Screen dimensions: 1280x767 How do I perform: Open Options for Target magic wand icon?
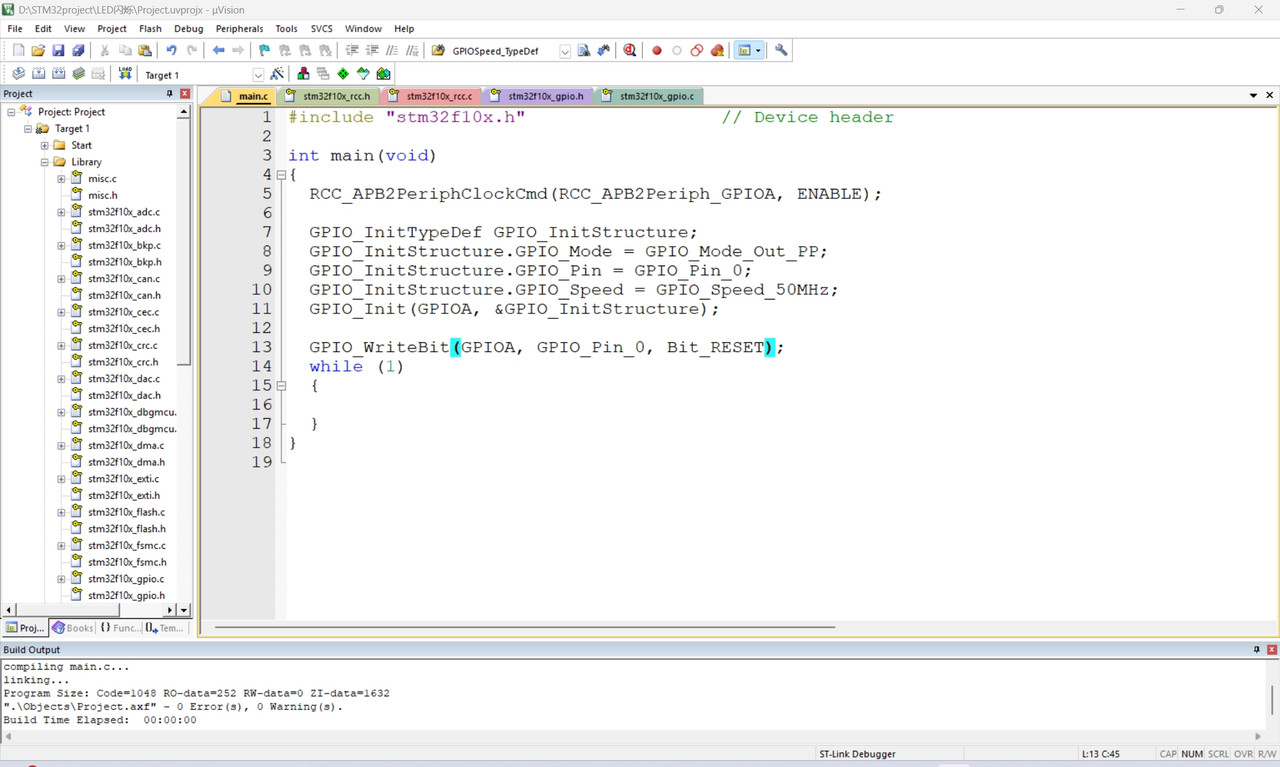click(x=277, y=74)
